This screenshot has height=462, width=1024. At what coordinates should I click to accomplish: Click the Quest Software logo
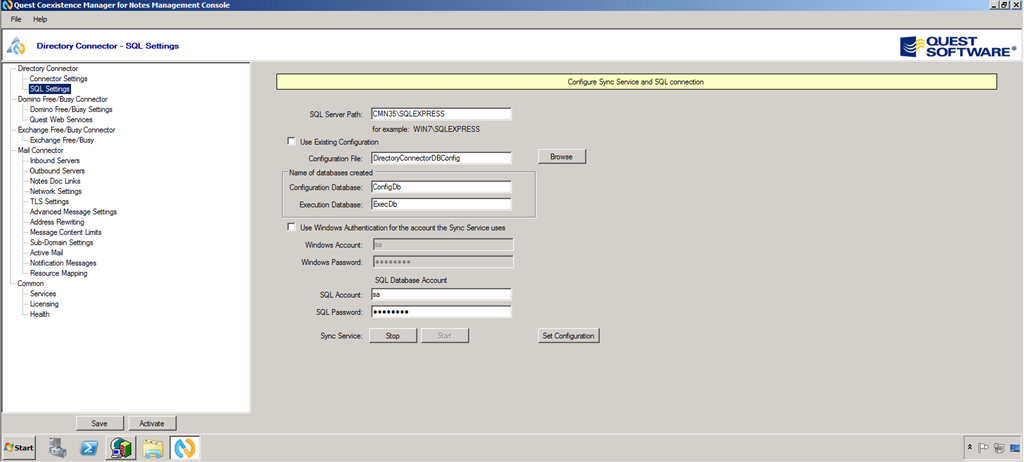tap(957, 46)
